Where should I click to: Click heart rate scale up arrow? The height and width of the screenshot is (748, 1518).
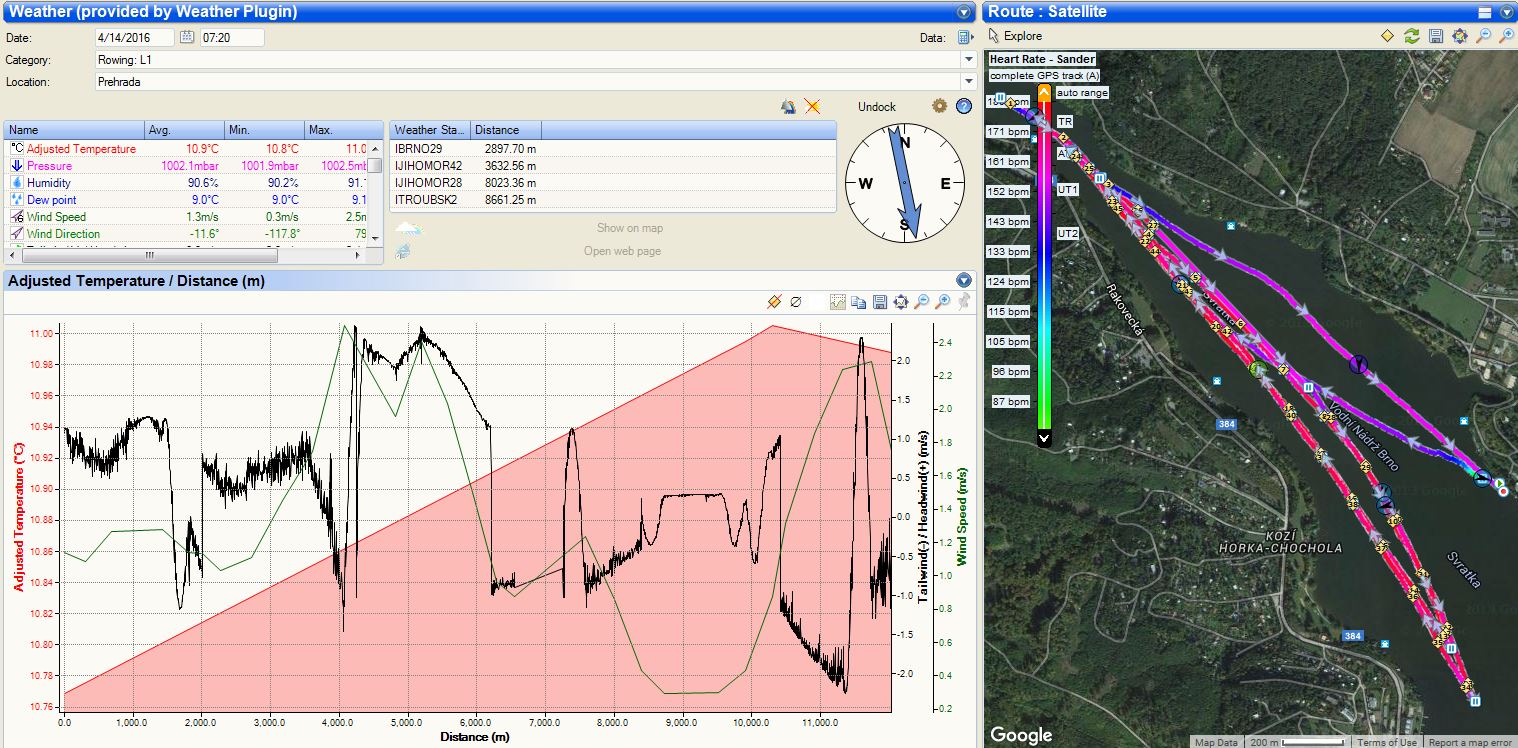pyautogui.click(x=1044, y=93)
